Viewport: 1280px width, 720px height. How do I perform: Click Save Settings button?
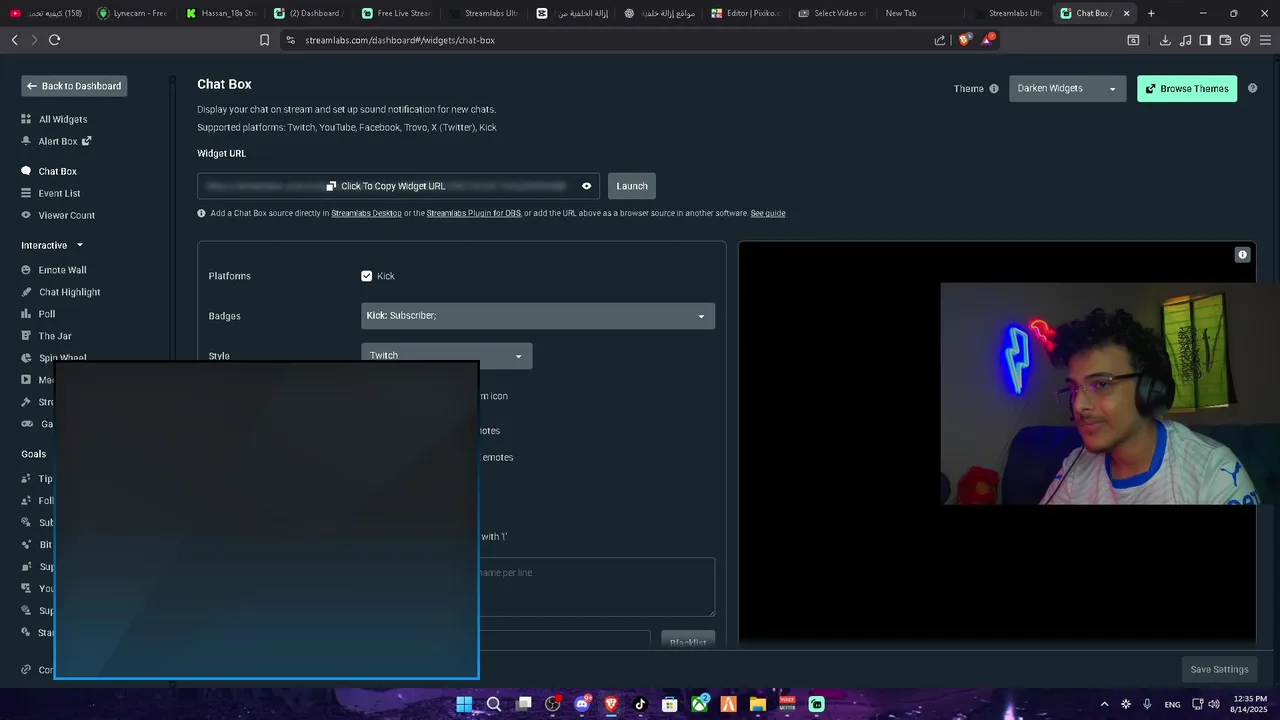[1219, 669]
